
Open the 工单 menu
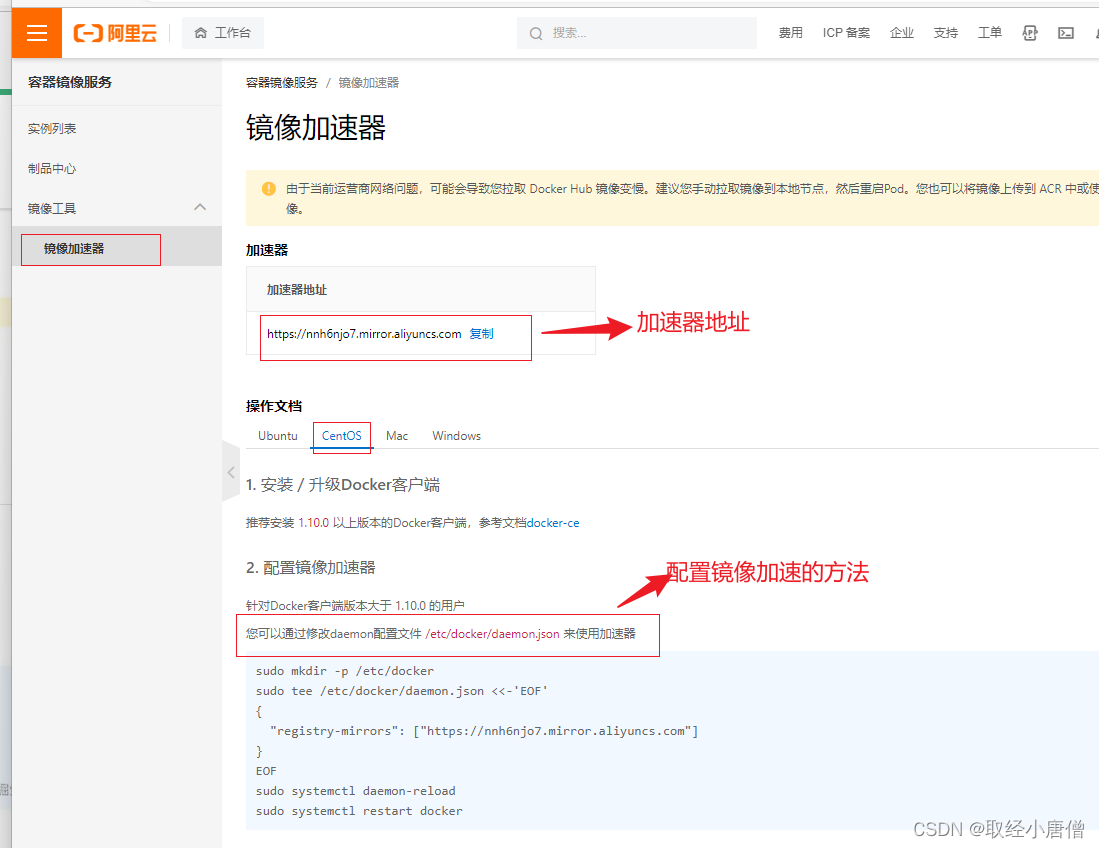pos(990,33)
